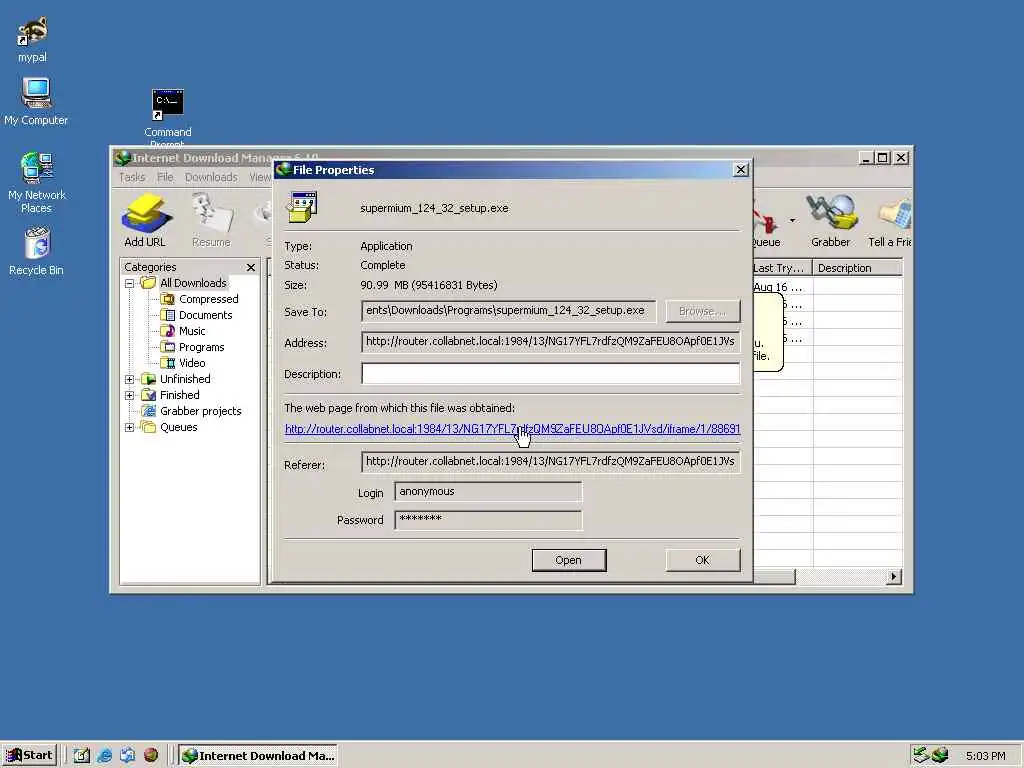The image size is (1024, 768).
Task: Click the horizontal scrollbar right arrow
Action: tap(893, 577)
